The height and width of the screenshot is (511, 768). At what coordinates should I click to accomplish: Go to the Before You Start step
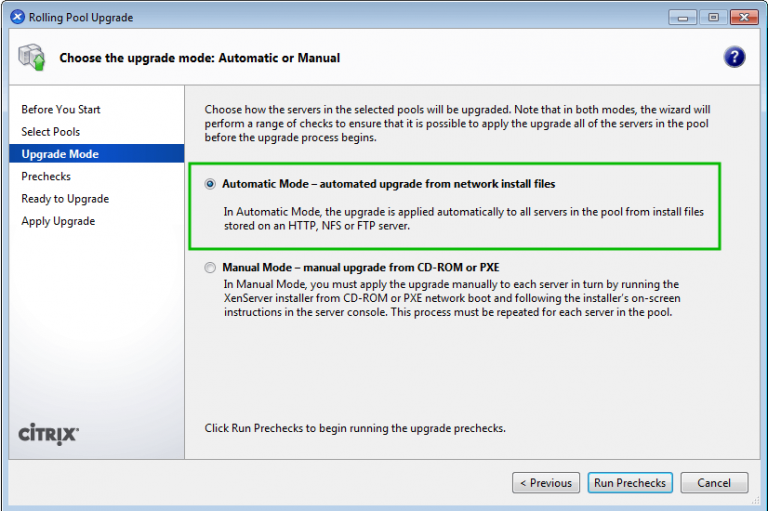pyautogui.click(x=61, y=109)
